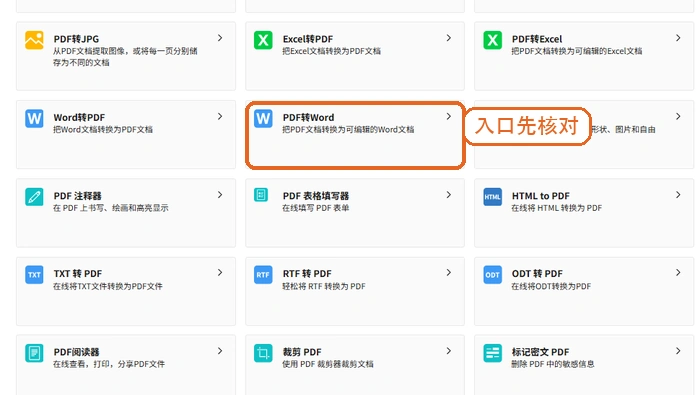This screenshot has height=395, width=700.
Task: Open PDF阅读器 card chevron arrow
Action: (x=220, y=351)
